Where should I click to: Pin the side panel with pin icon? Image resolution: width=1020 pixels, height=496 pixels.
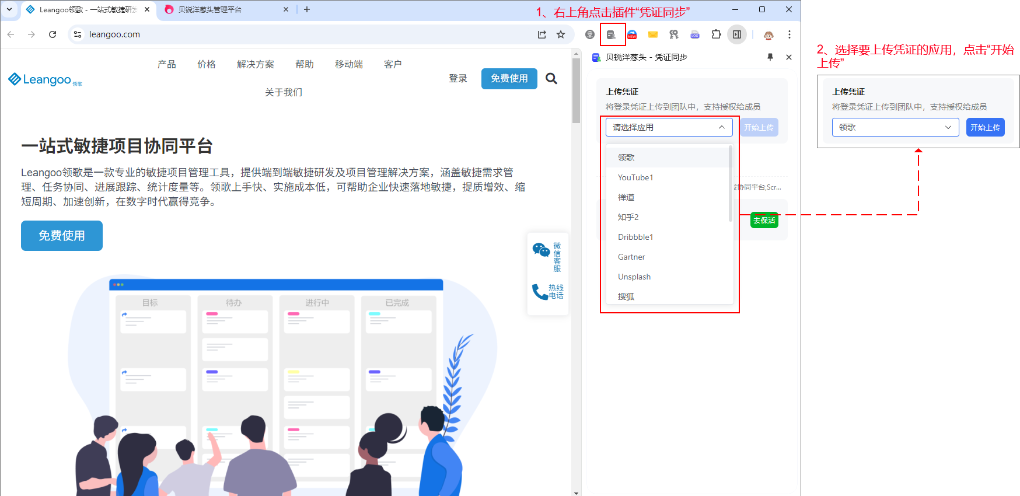pos(770,57)
